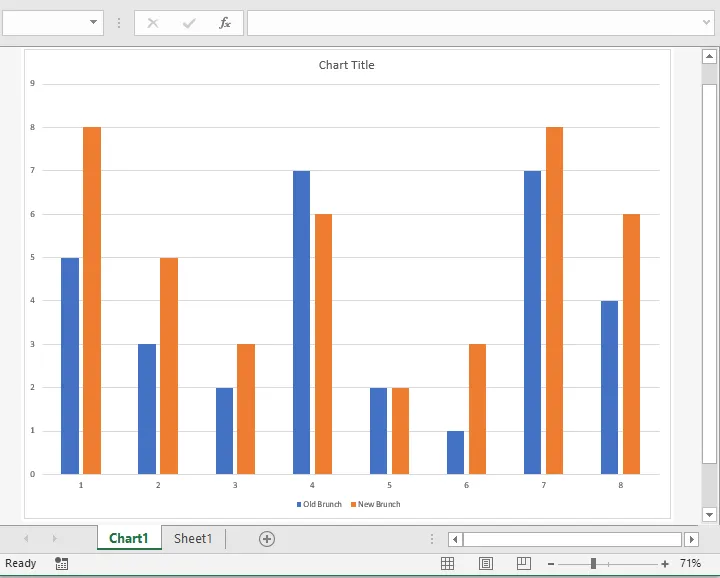720x578 pixels.
Task: Open zoom dialog via 71% label
Action: pos(690,563)
